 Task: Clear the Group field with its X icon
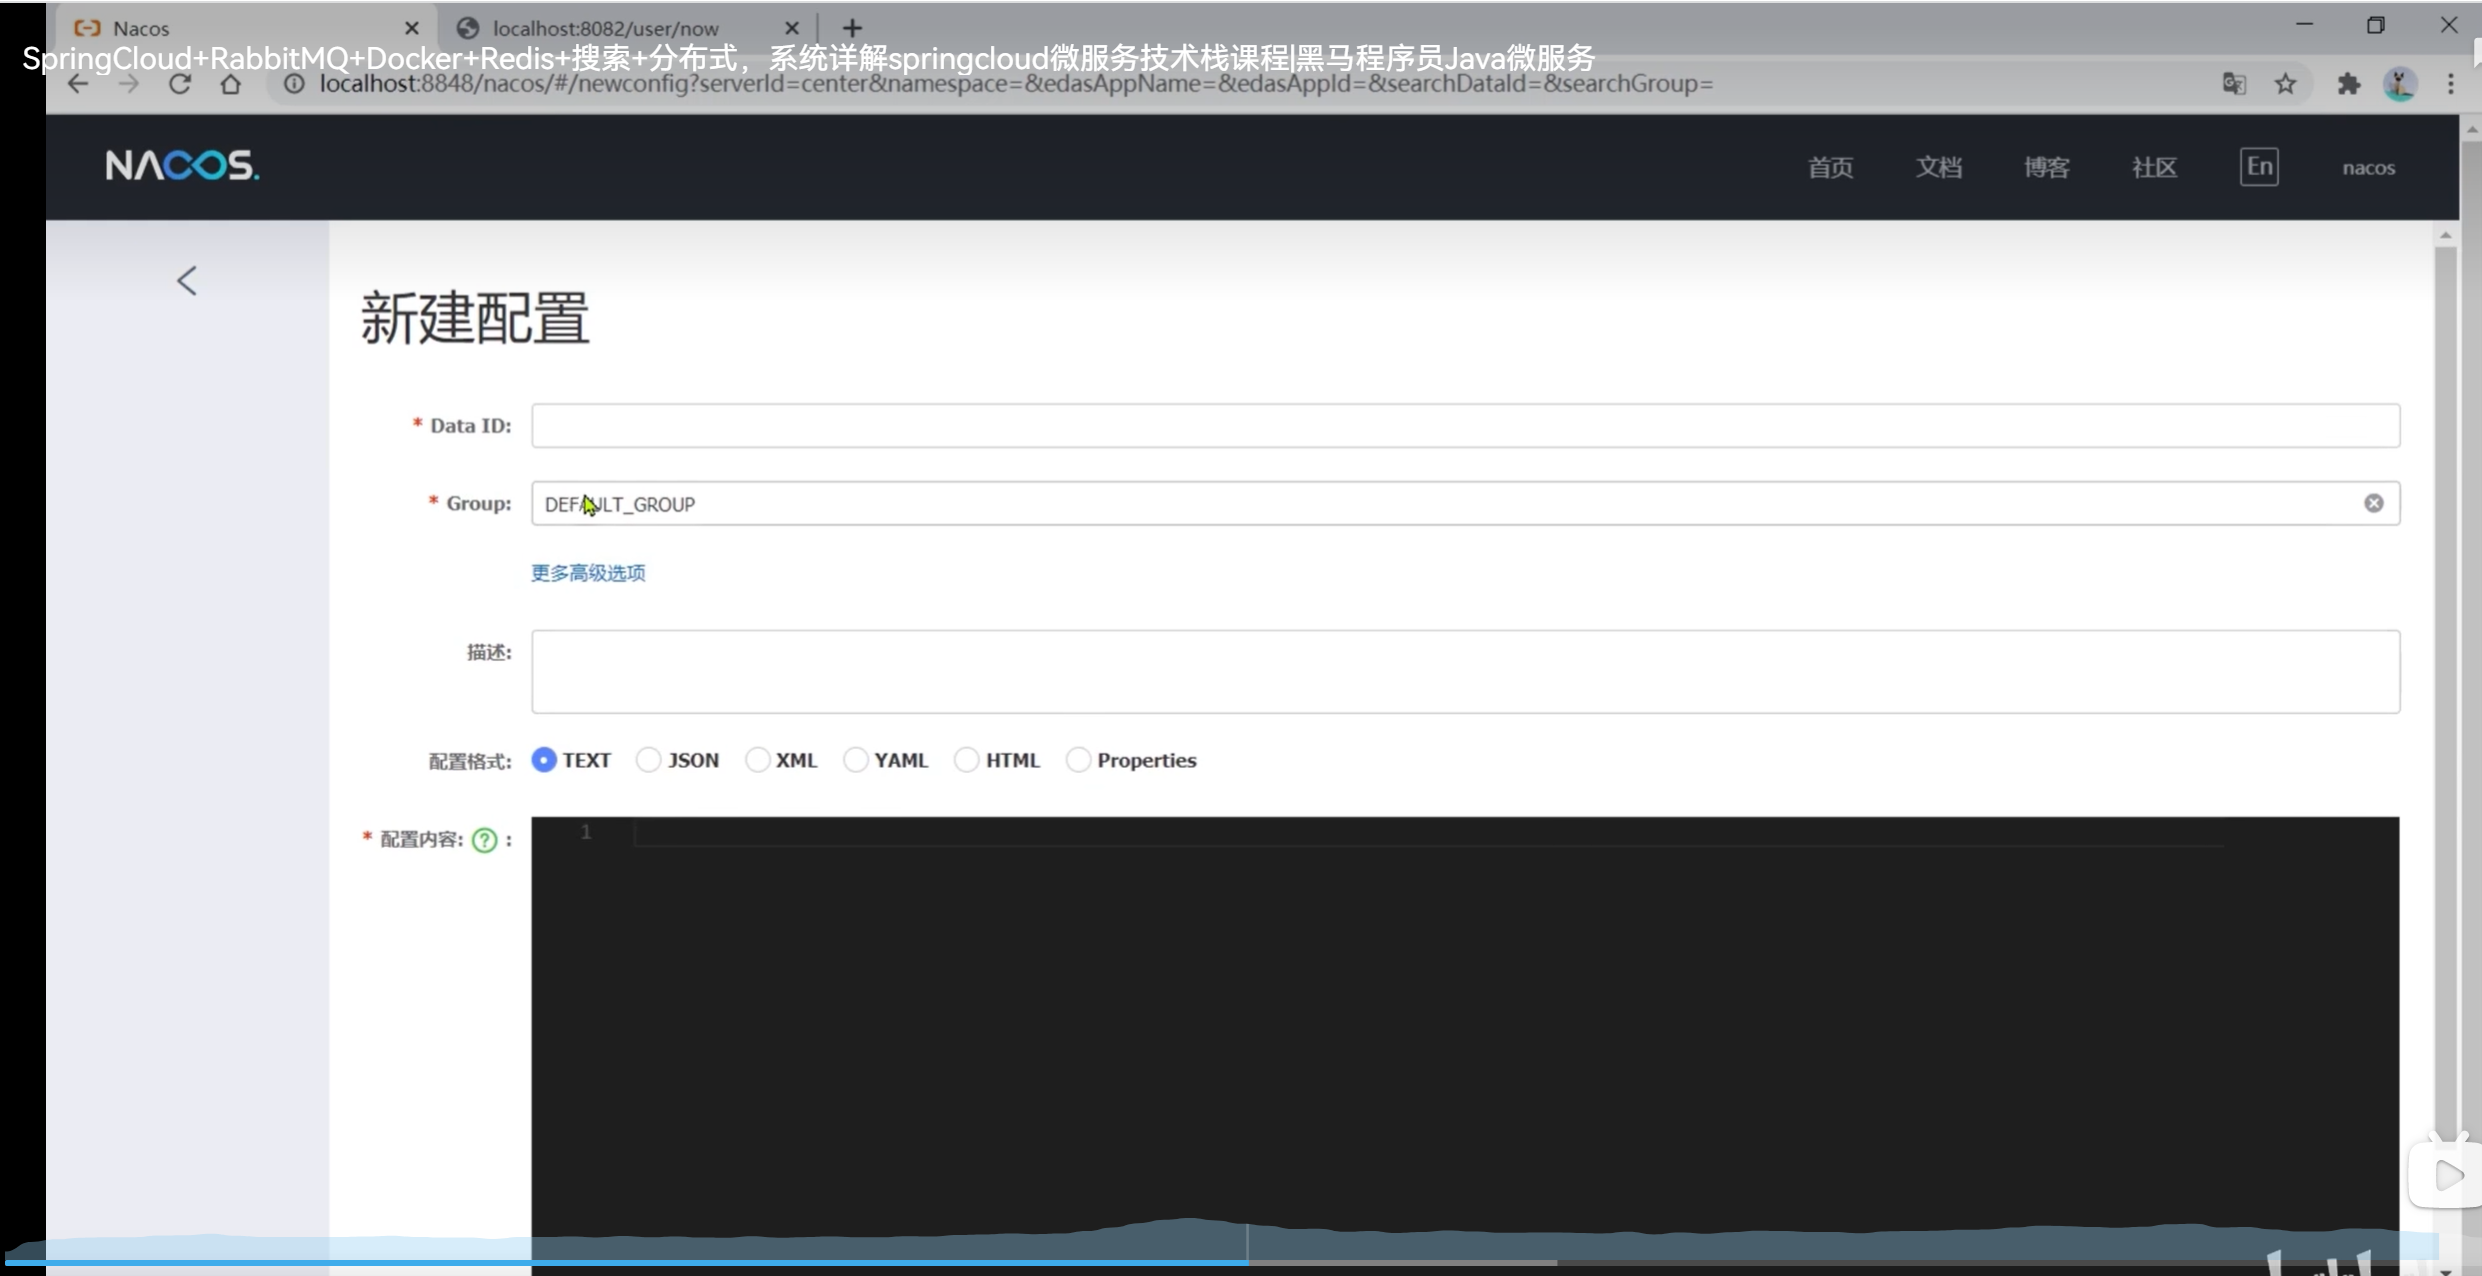point(2373,503)
